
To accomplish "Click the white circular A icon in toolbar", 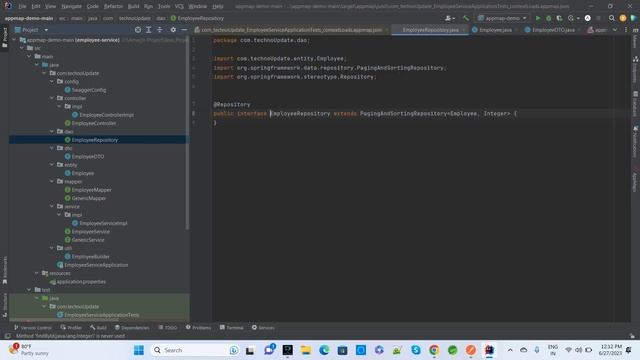I will [x=588, y=18].
